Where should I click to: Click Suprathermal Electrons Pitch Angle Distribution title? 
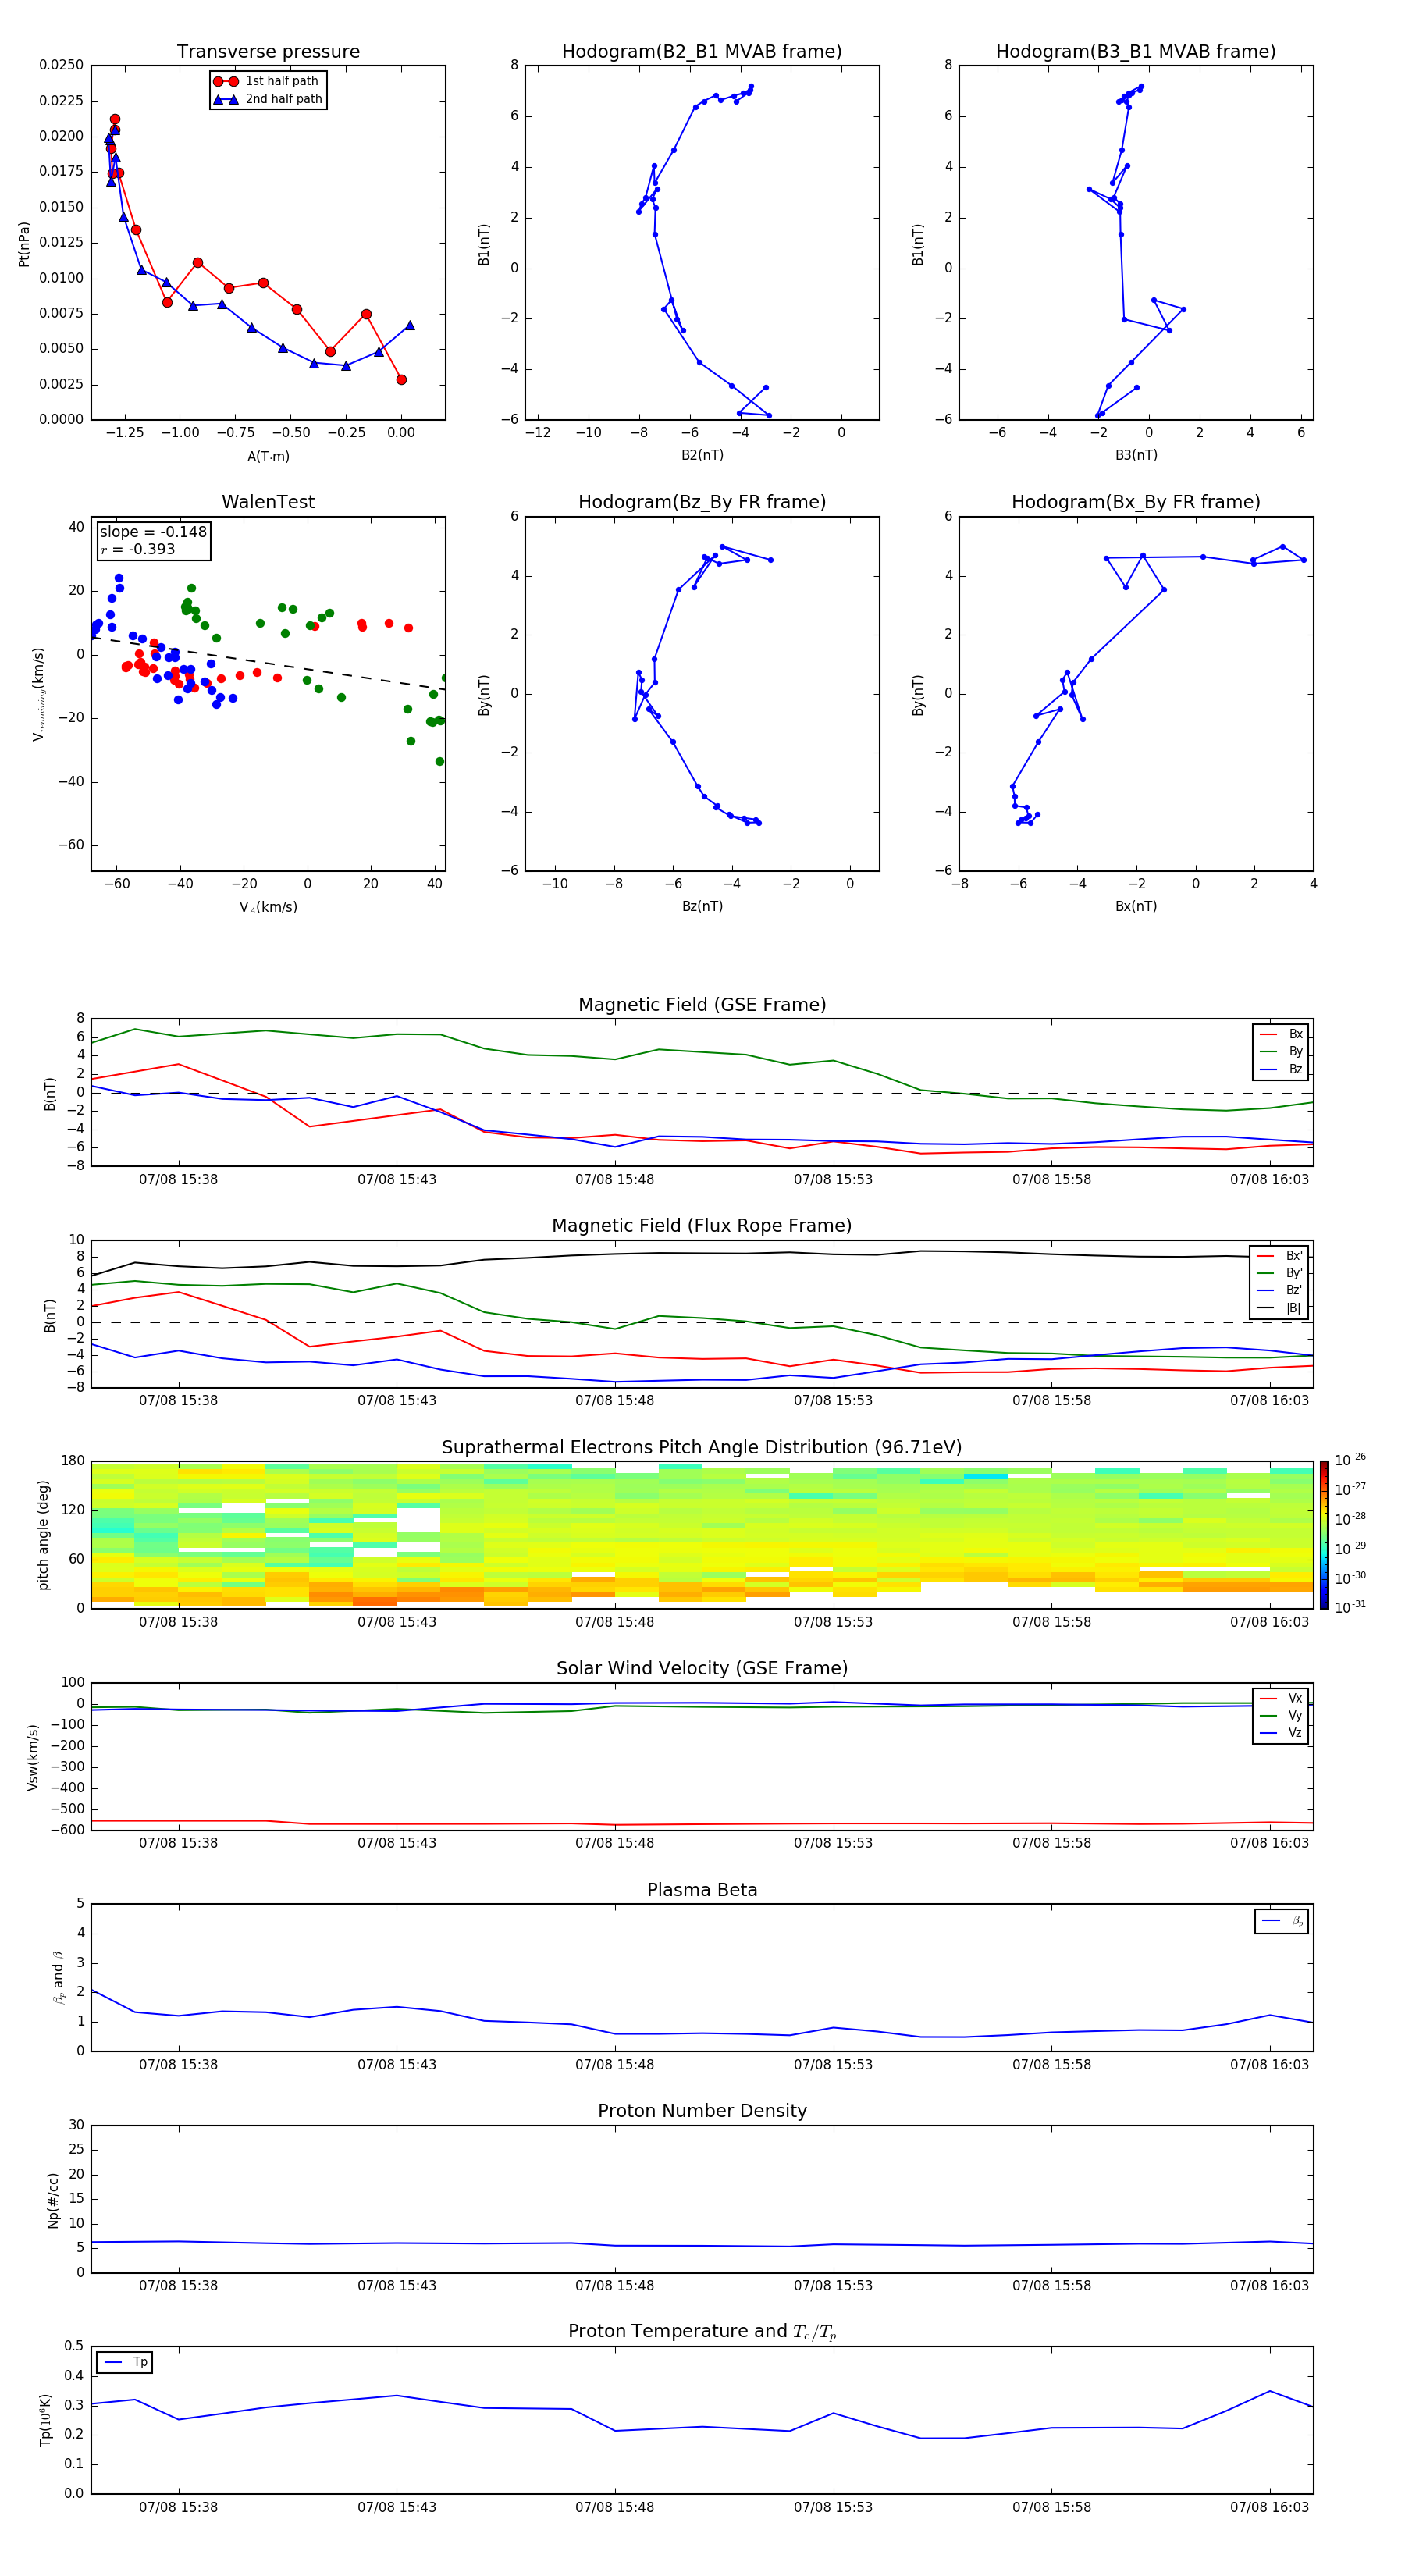click(702, 1448)
